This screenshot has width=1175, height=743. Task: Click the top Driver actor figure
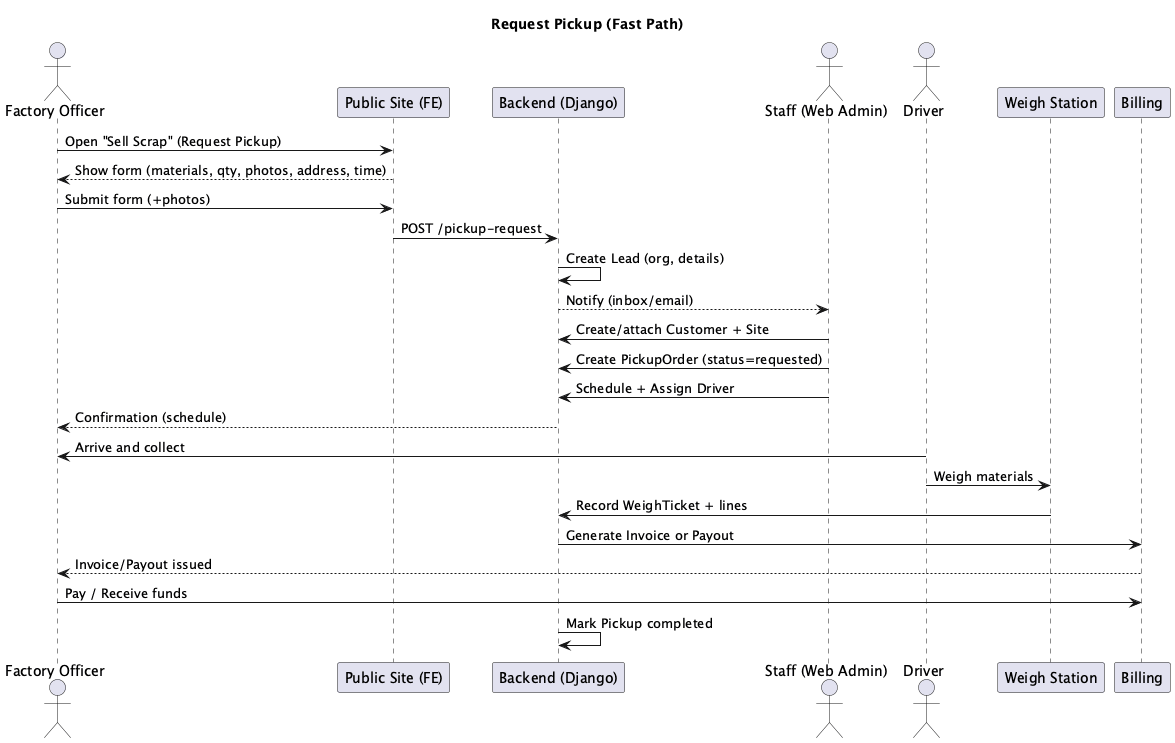pos(925,70)
